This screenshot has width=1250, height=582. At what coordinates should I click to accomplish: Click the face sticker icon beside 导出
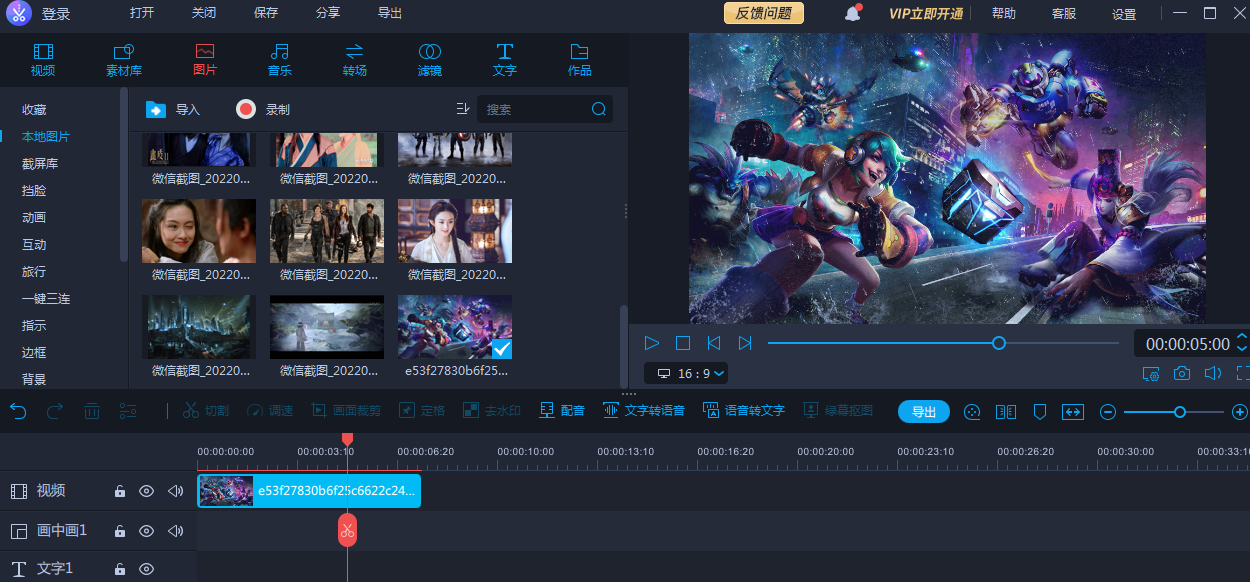click(971, 411)
